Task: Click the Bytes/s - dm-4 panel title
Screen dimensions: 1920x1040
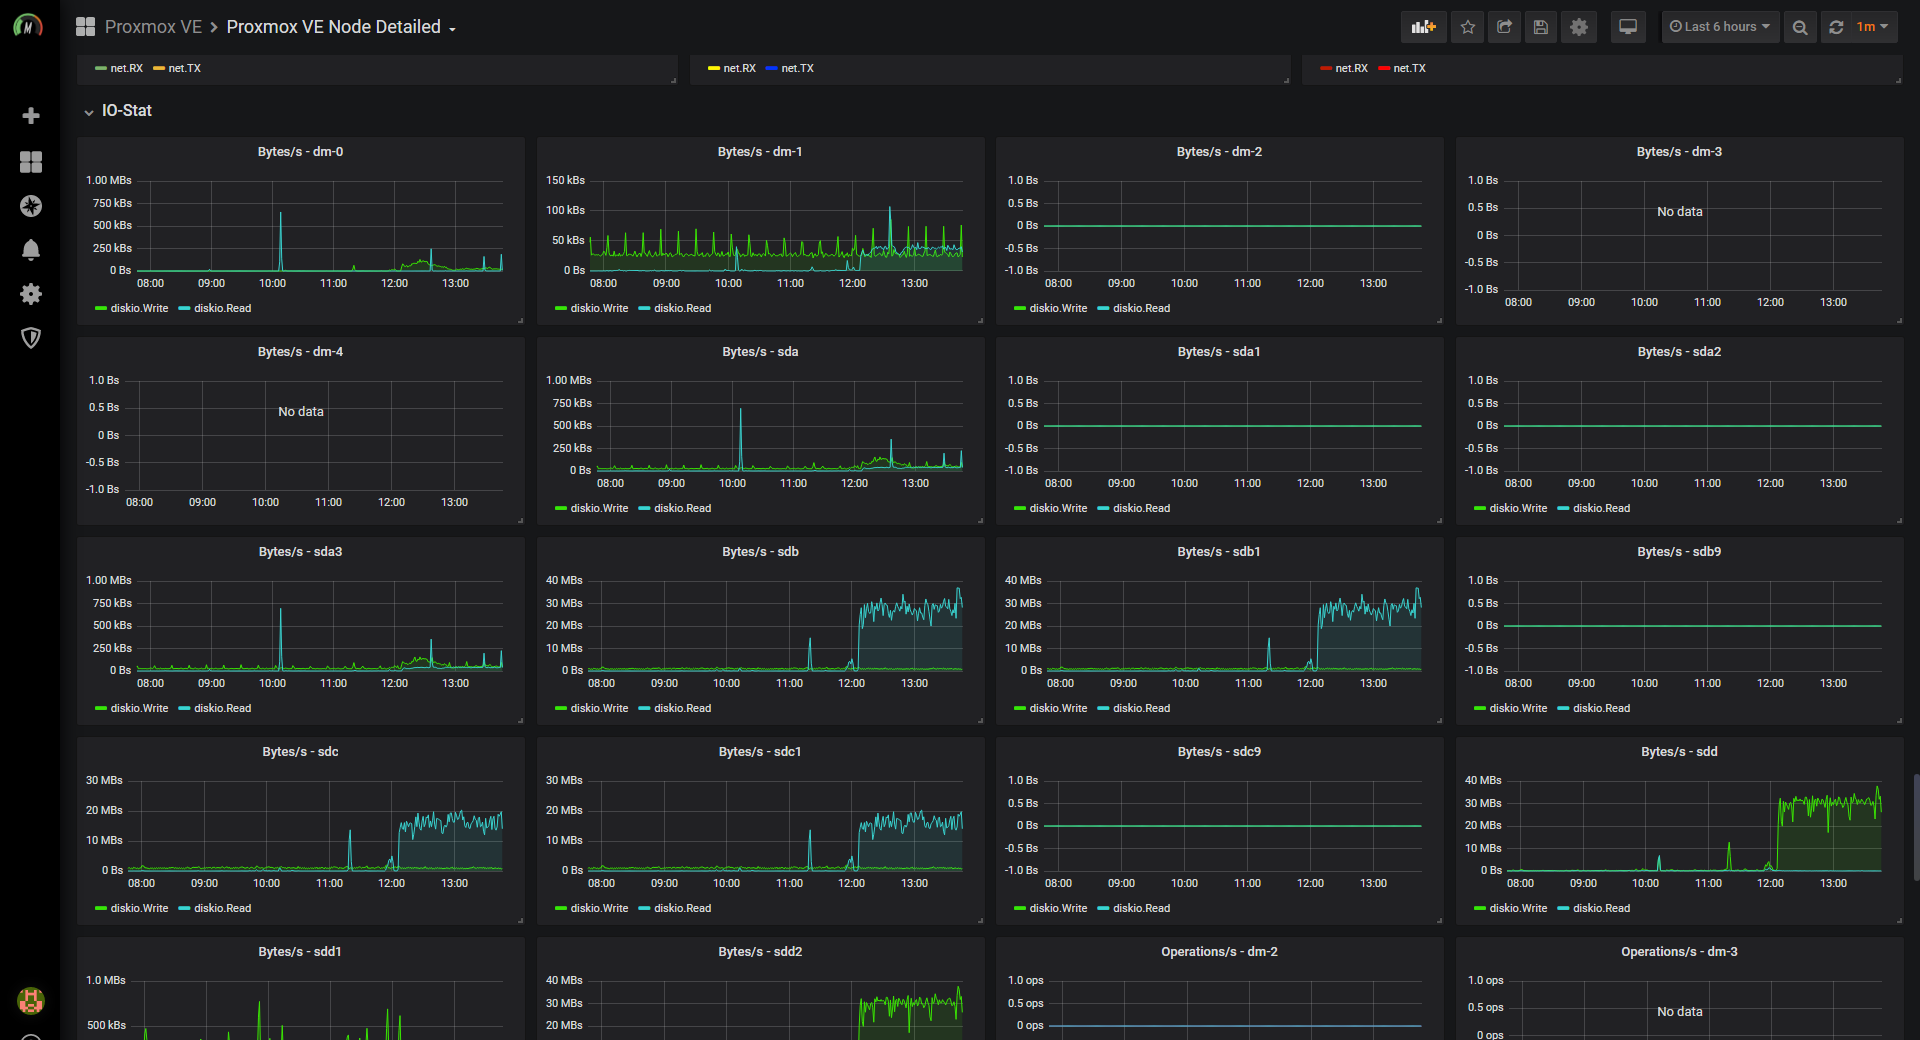Action: (300, 352)
